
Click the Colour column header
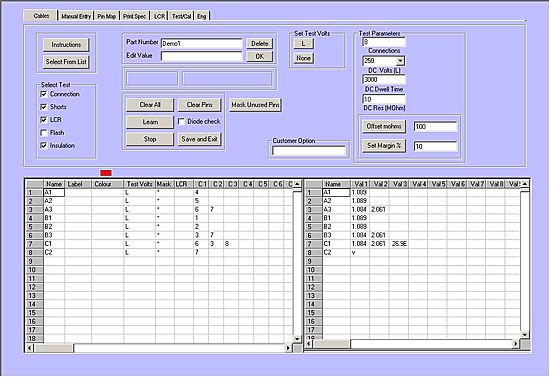point(107,184)
